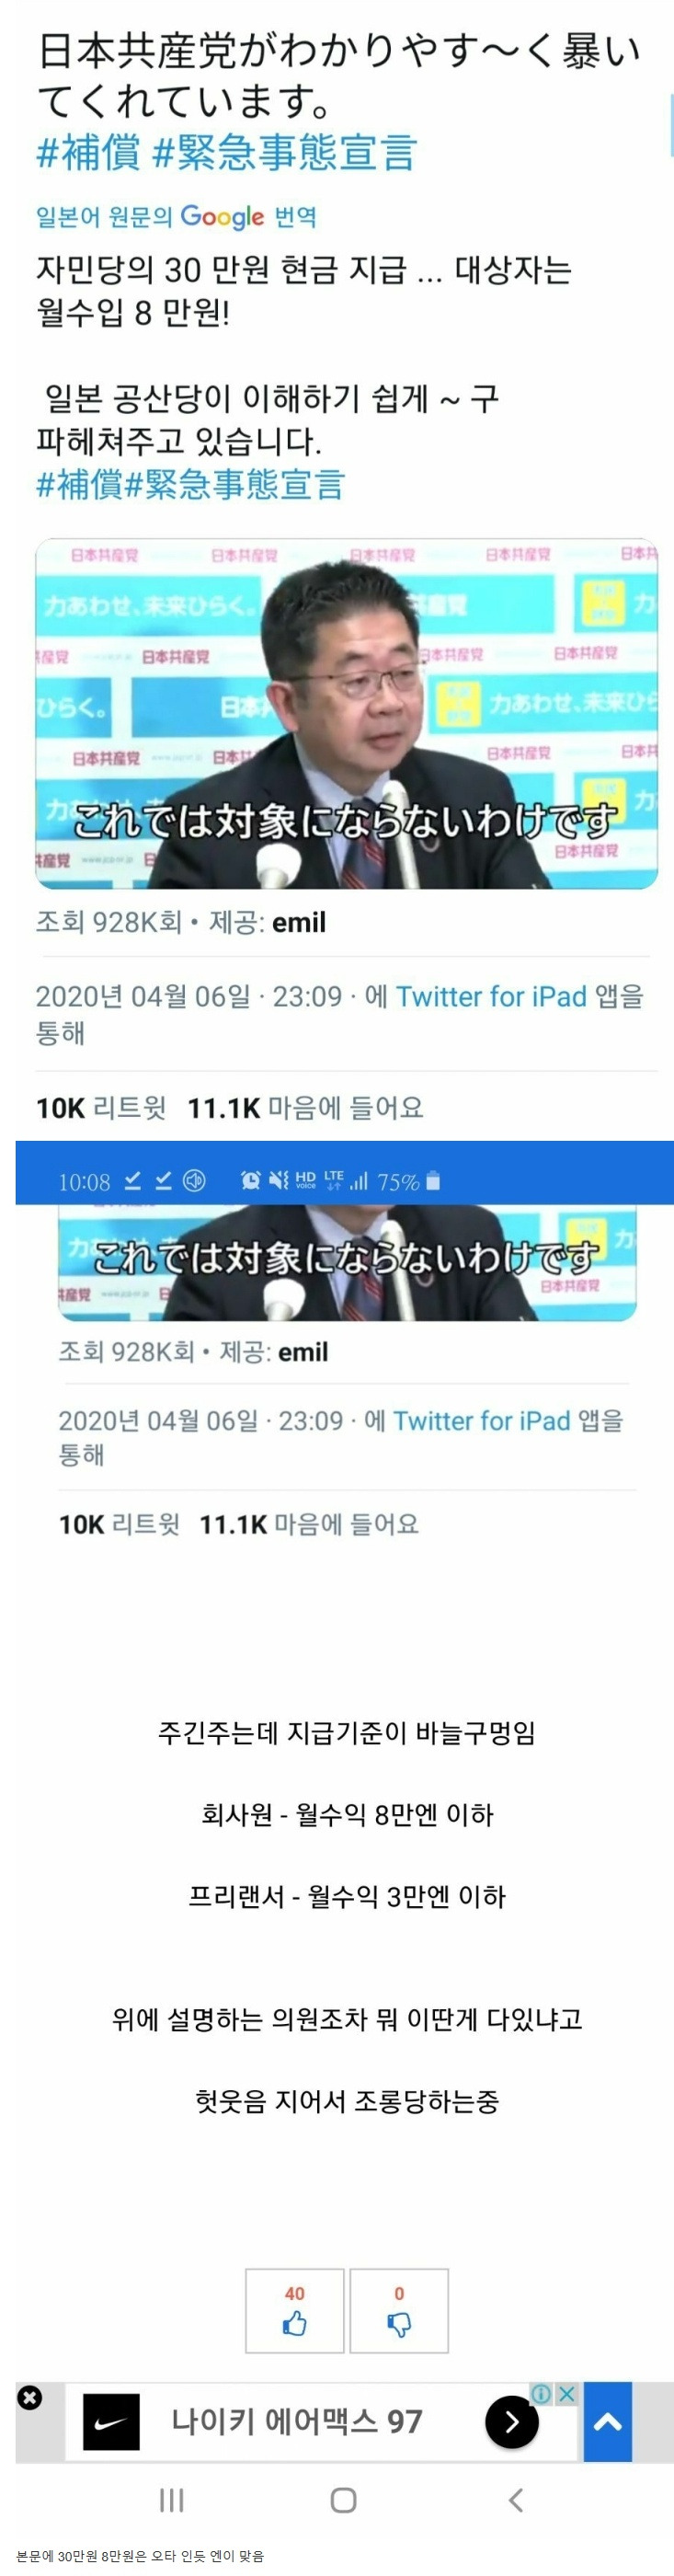Open the ad's black arrow button

coord(511,2421)
